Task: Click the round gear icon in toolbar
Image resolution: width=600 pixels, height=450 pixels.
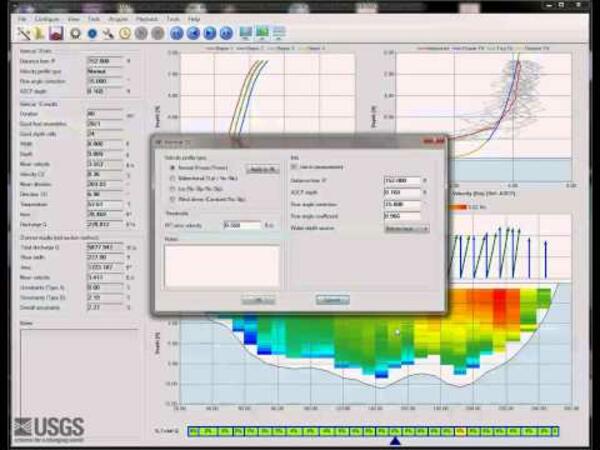Action: click(74, 33)
